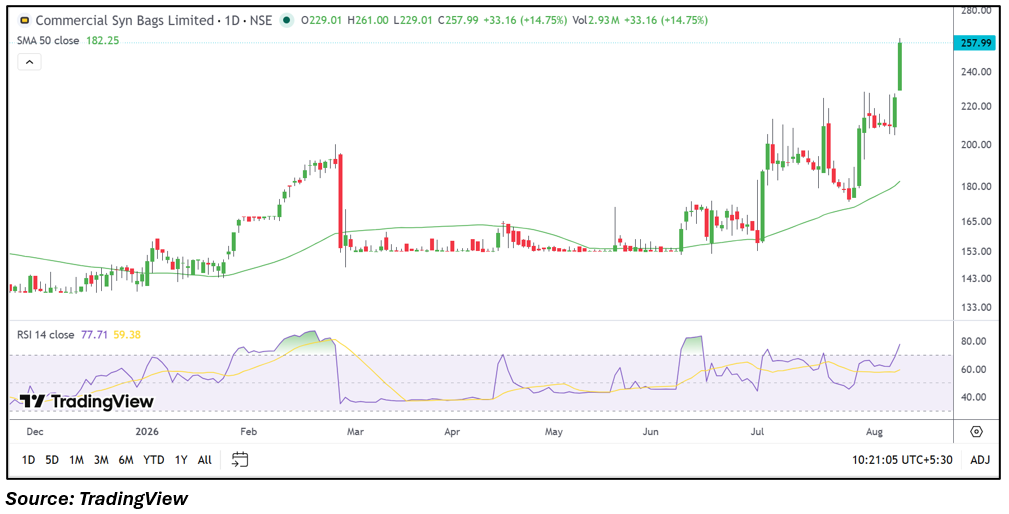Screen dimensions: 1009x514
Task: Click the SMA 50 close legend
Action: pos(48,41)
